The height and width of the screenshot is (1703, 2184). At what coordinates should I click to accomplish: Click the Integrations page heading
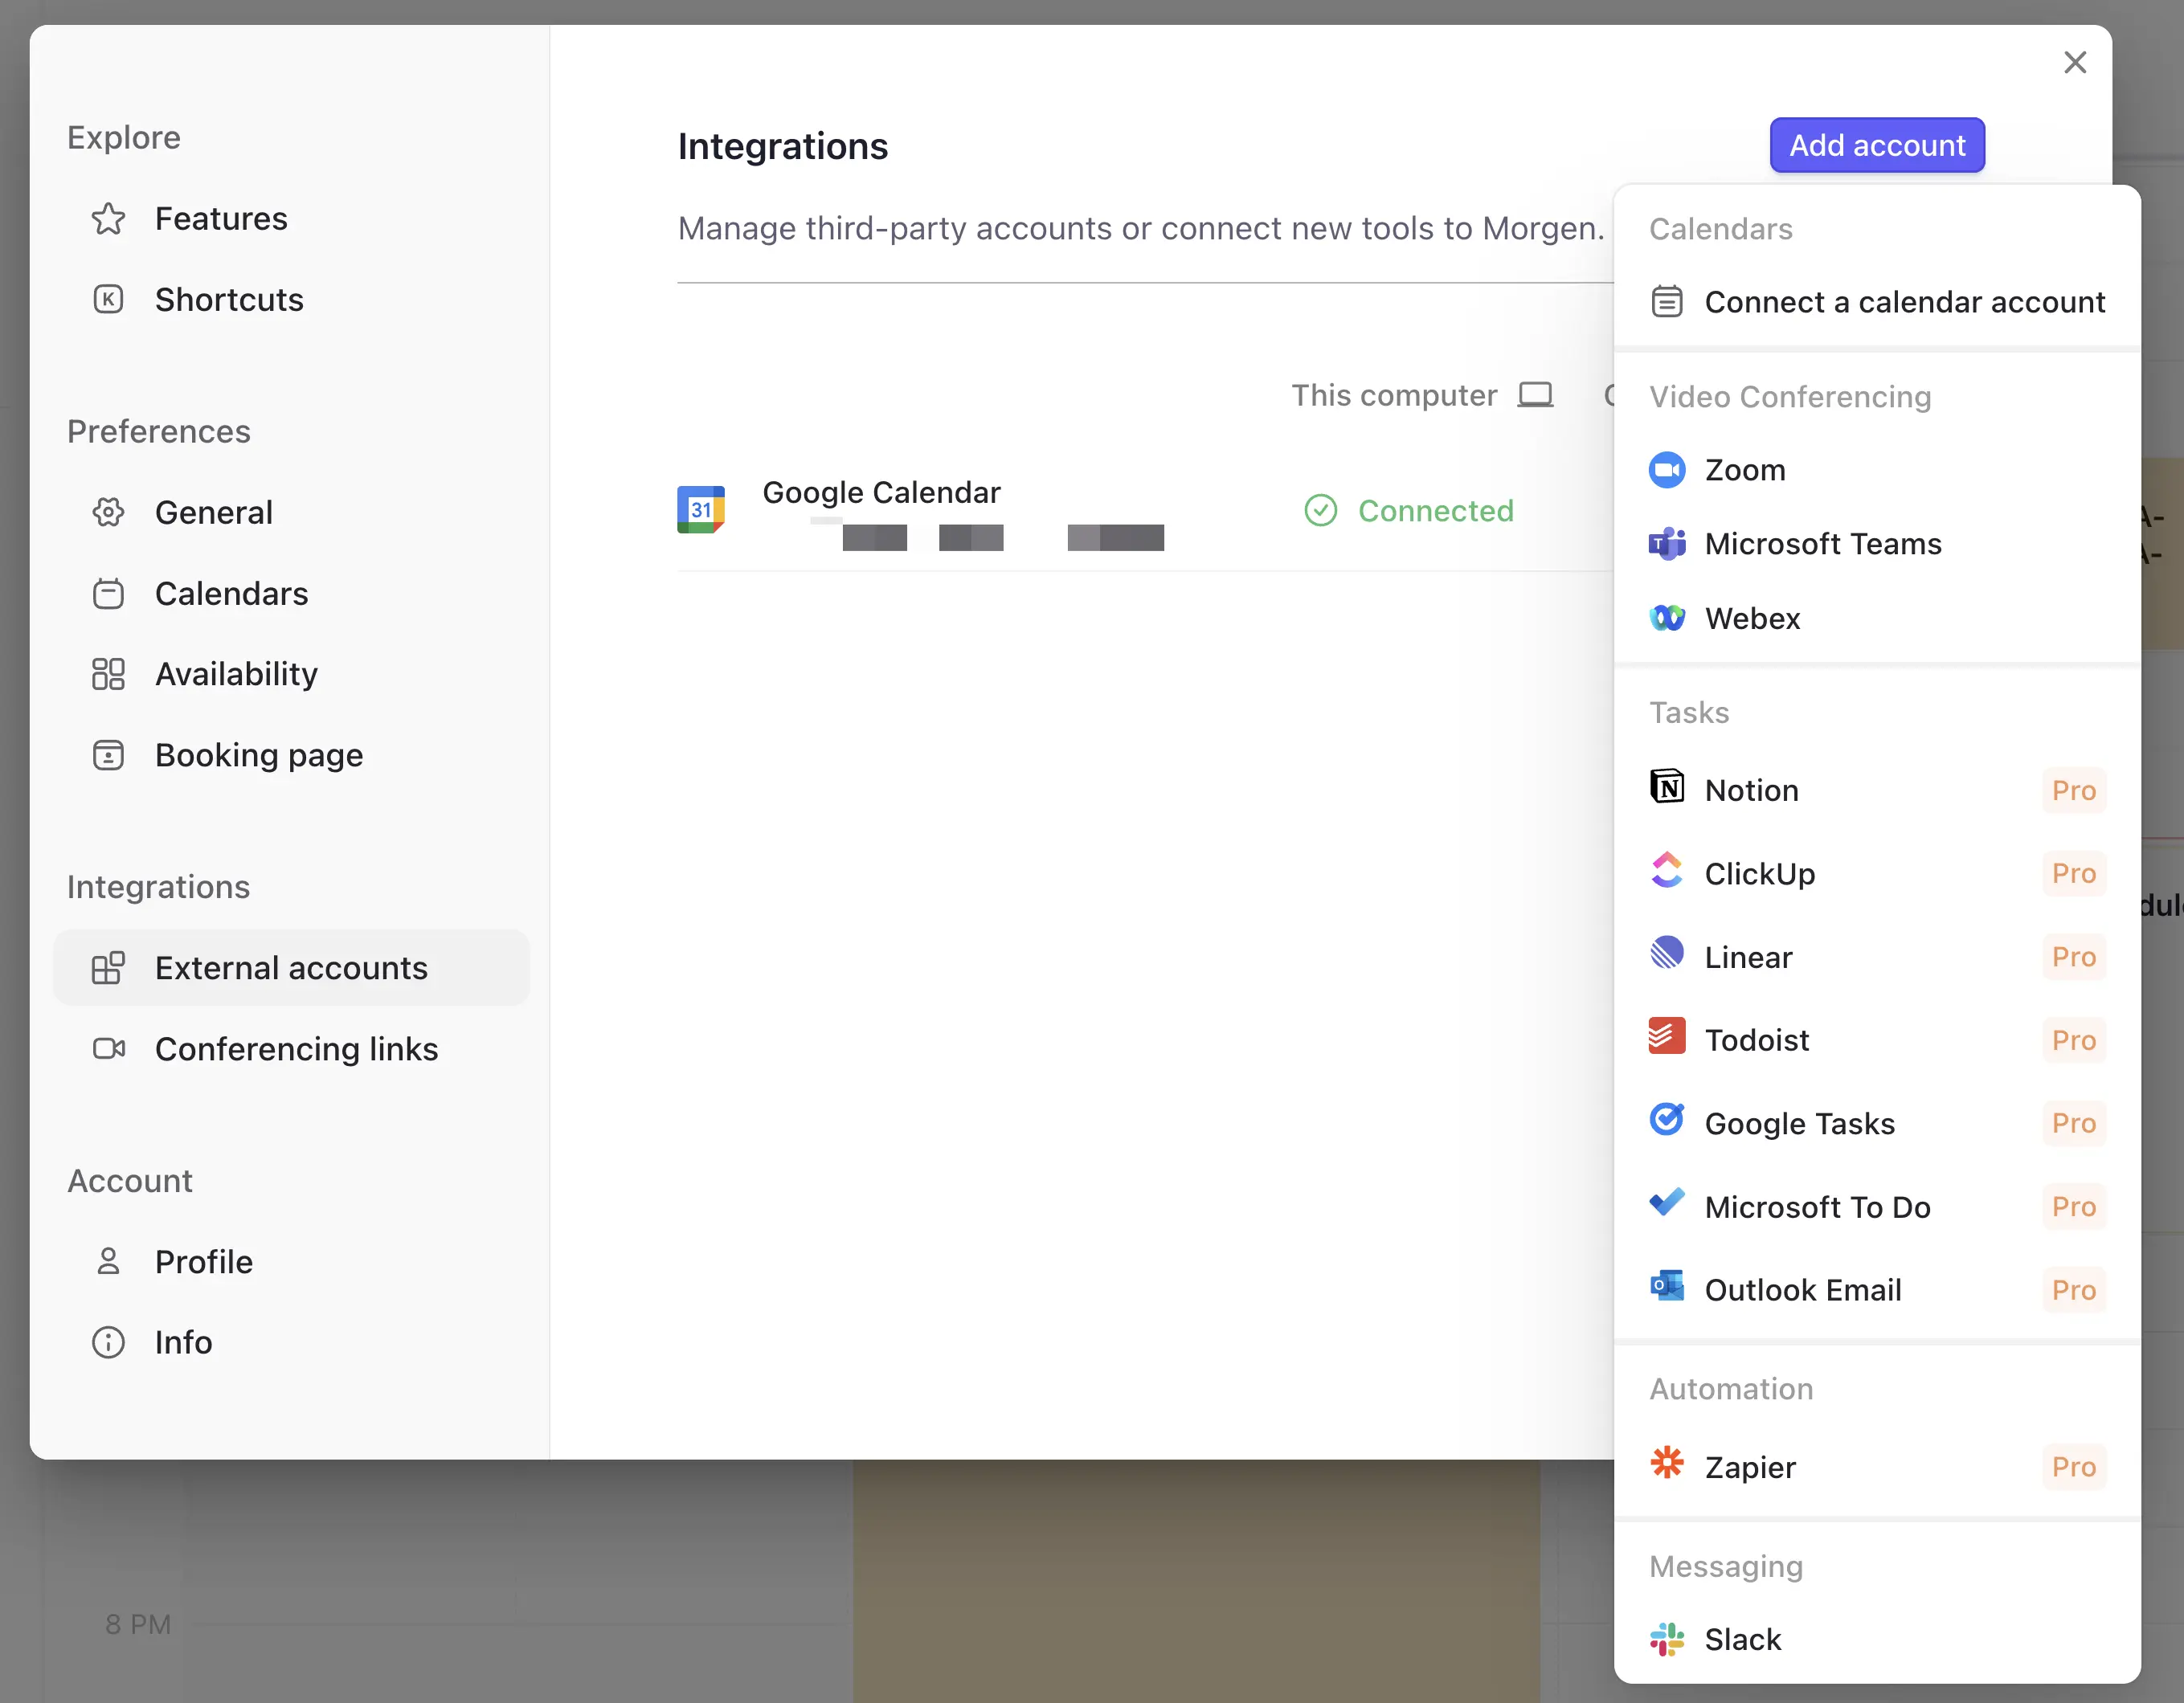point(783,147)
